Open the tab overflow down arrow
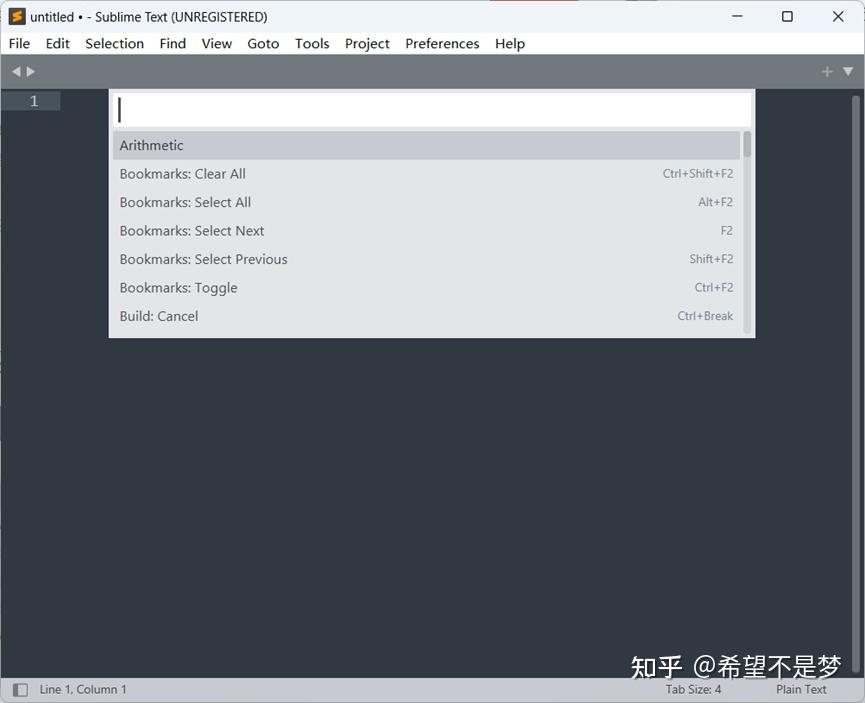This screenshot has width=865, height=703. point(848,70)
